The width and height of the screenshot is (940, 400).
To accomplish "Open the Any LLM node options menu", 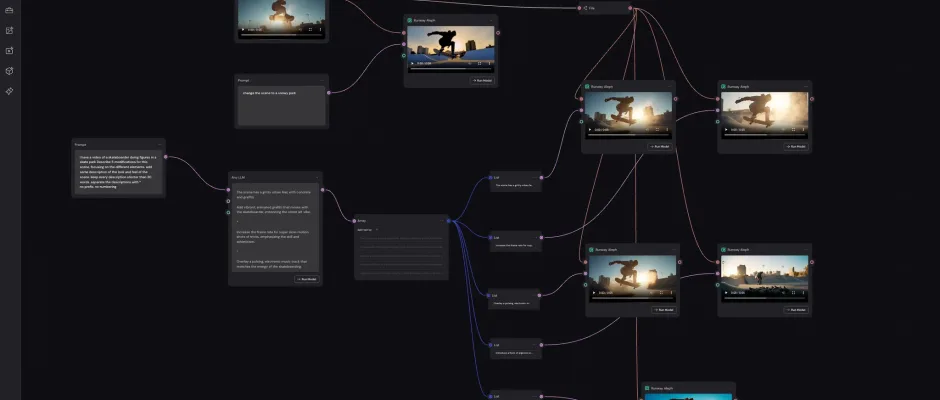I will (316, 178).
